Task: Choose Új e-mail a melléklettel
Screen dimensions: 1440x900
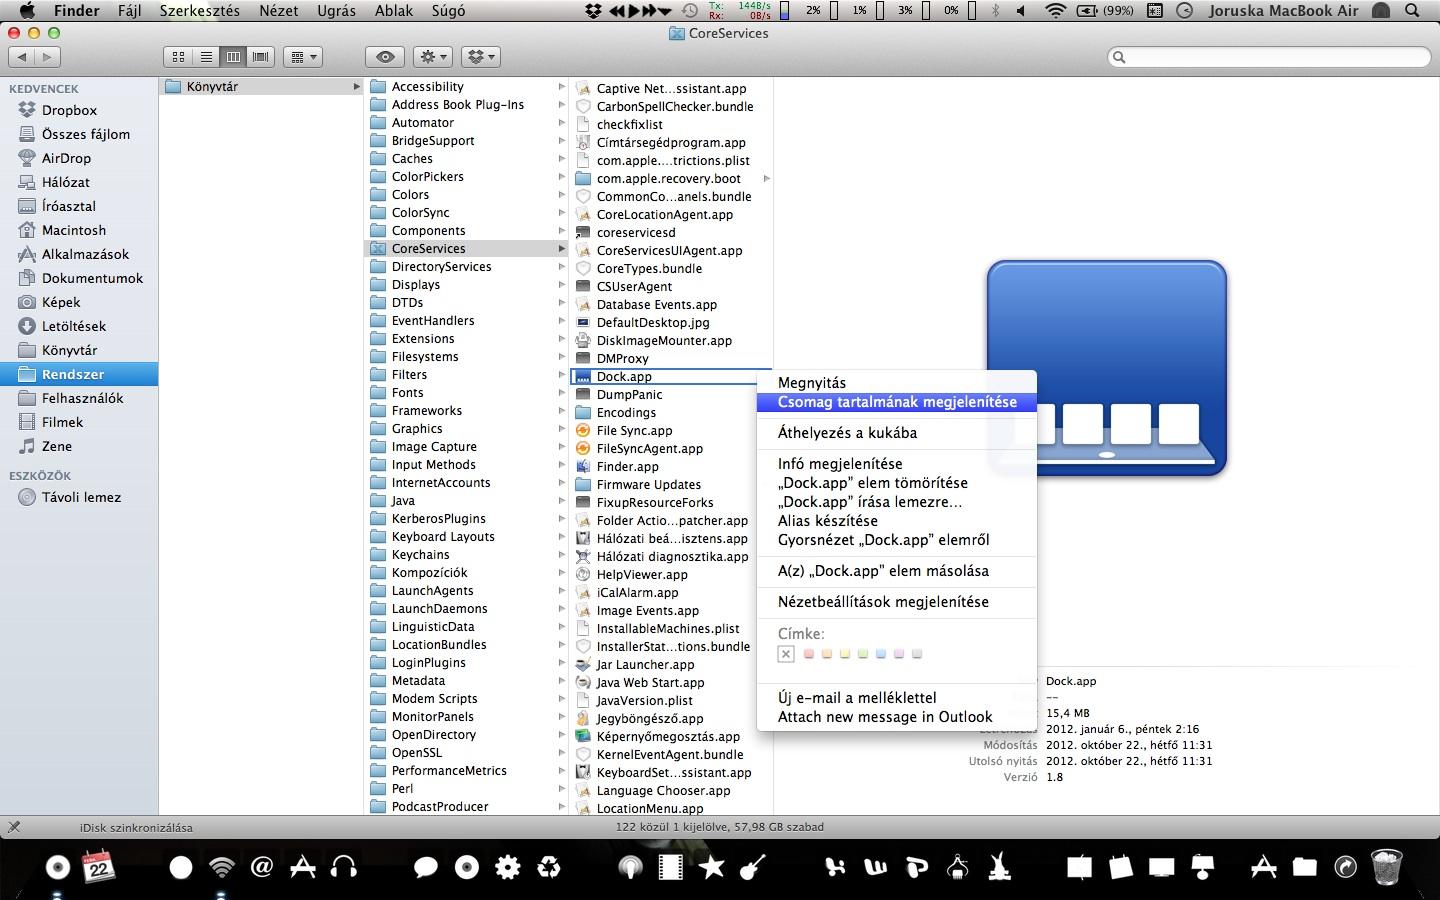Action: tap(896, 698)
